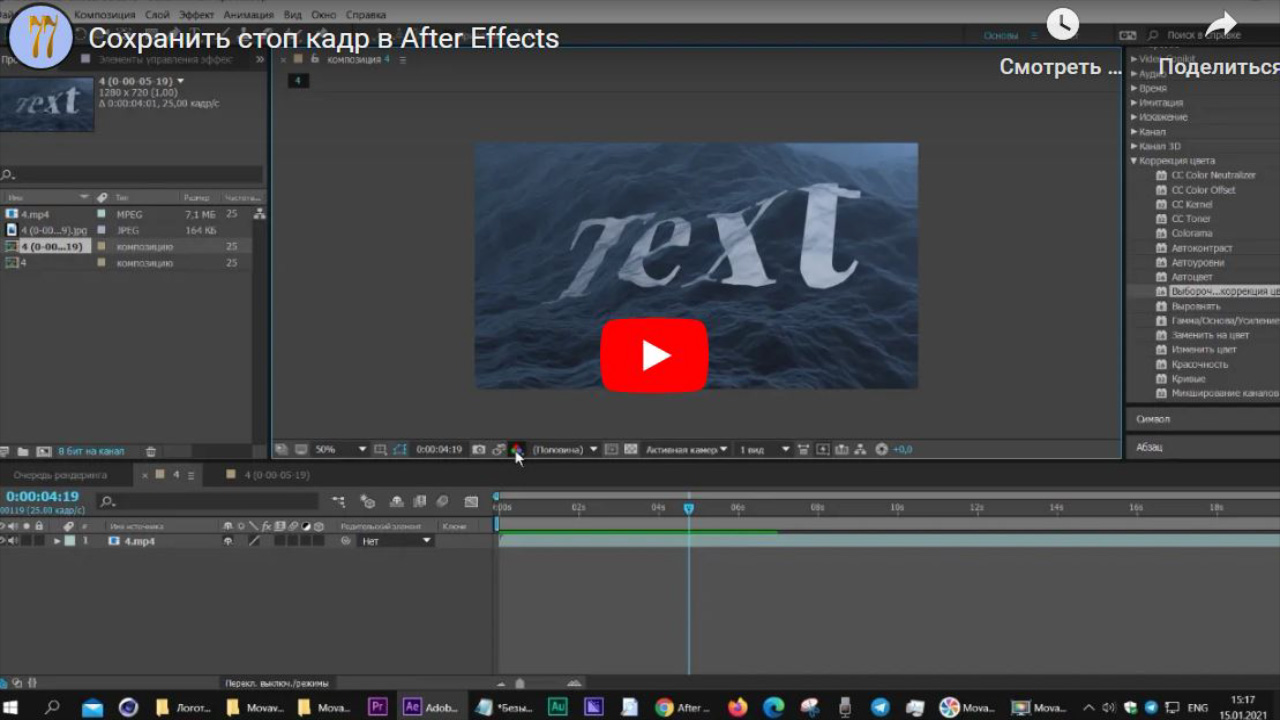Open the Эффект menu
This screenshot has width=1280, height=720.
point(196,15)
